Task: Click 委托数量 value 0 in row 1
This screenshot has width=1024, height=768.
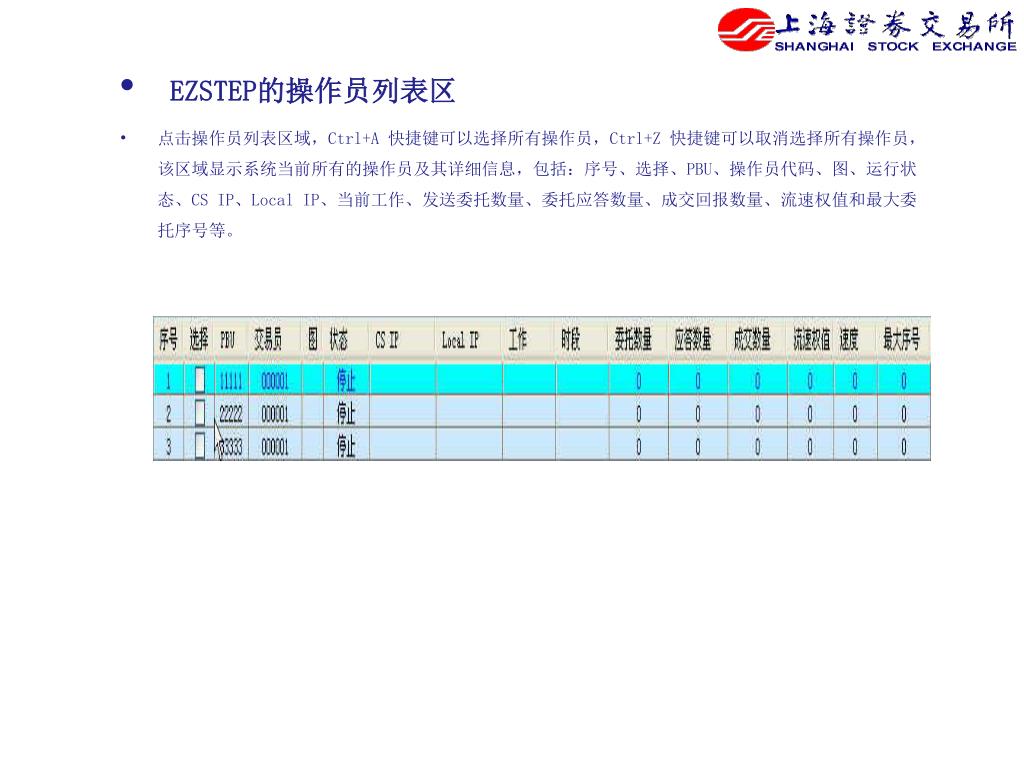Action: tap(638, 381)
